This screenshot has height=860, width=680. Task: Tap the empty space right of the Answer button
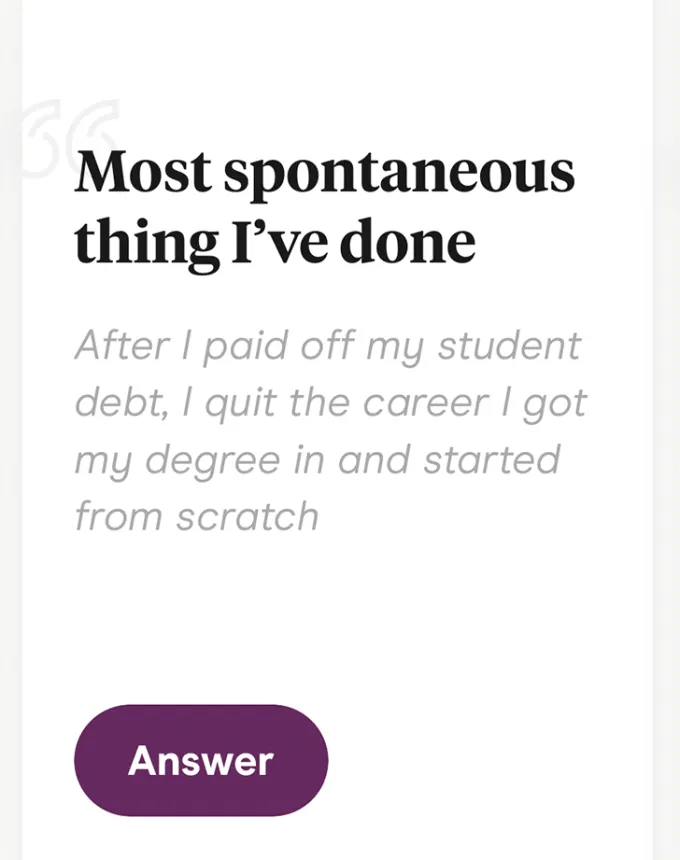pos(480,760)
